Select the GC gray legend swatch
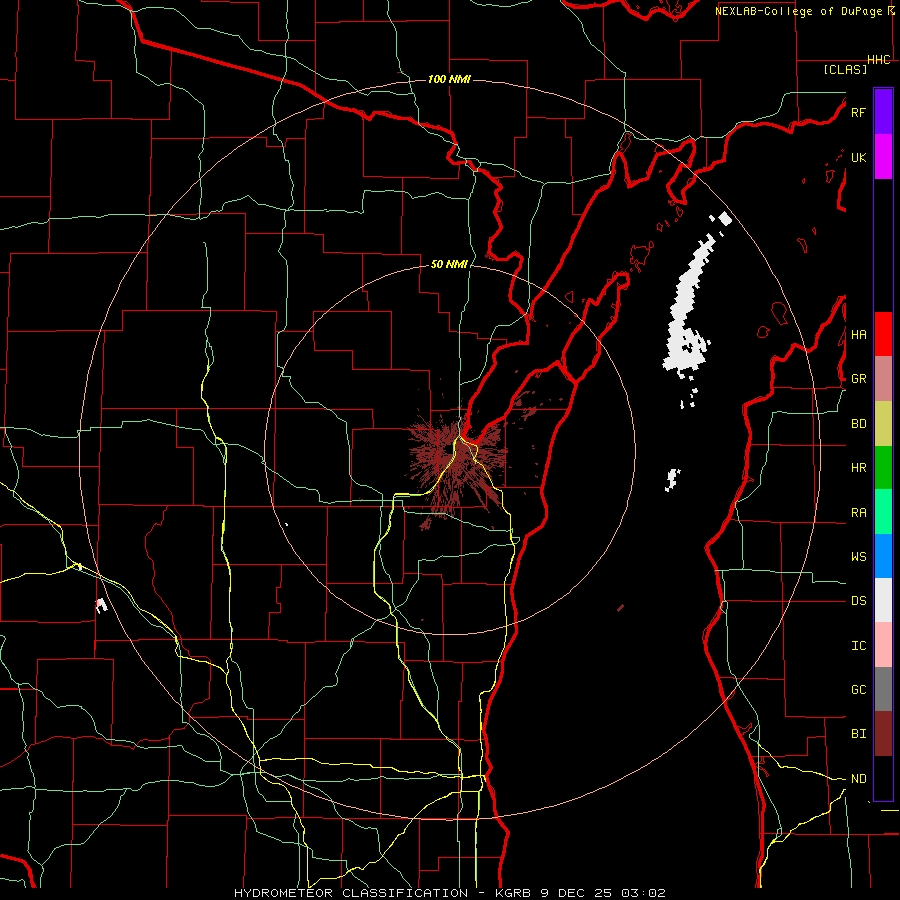900x900 pixels. coord(883,689)
